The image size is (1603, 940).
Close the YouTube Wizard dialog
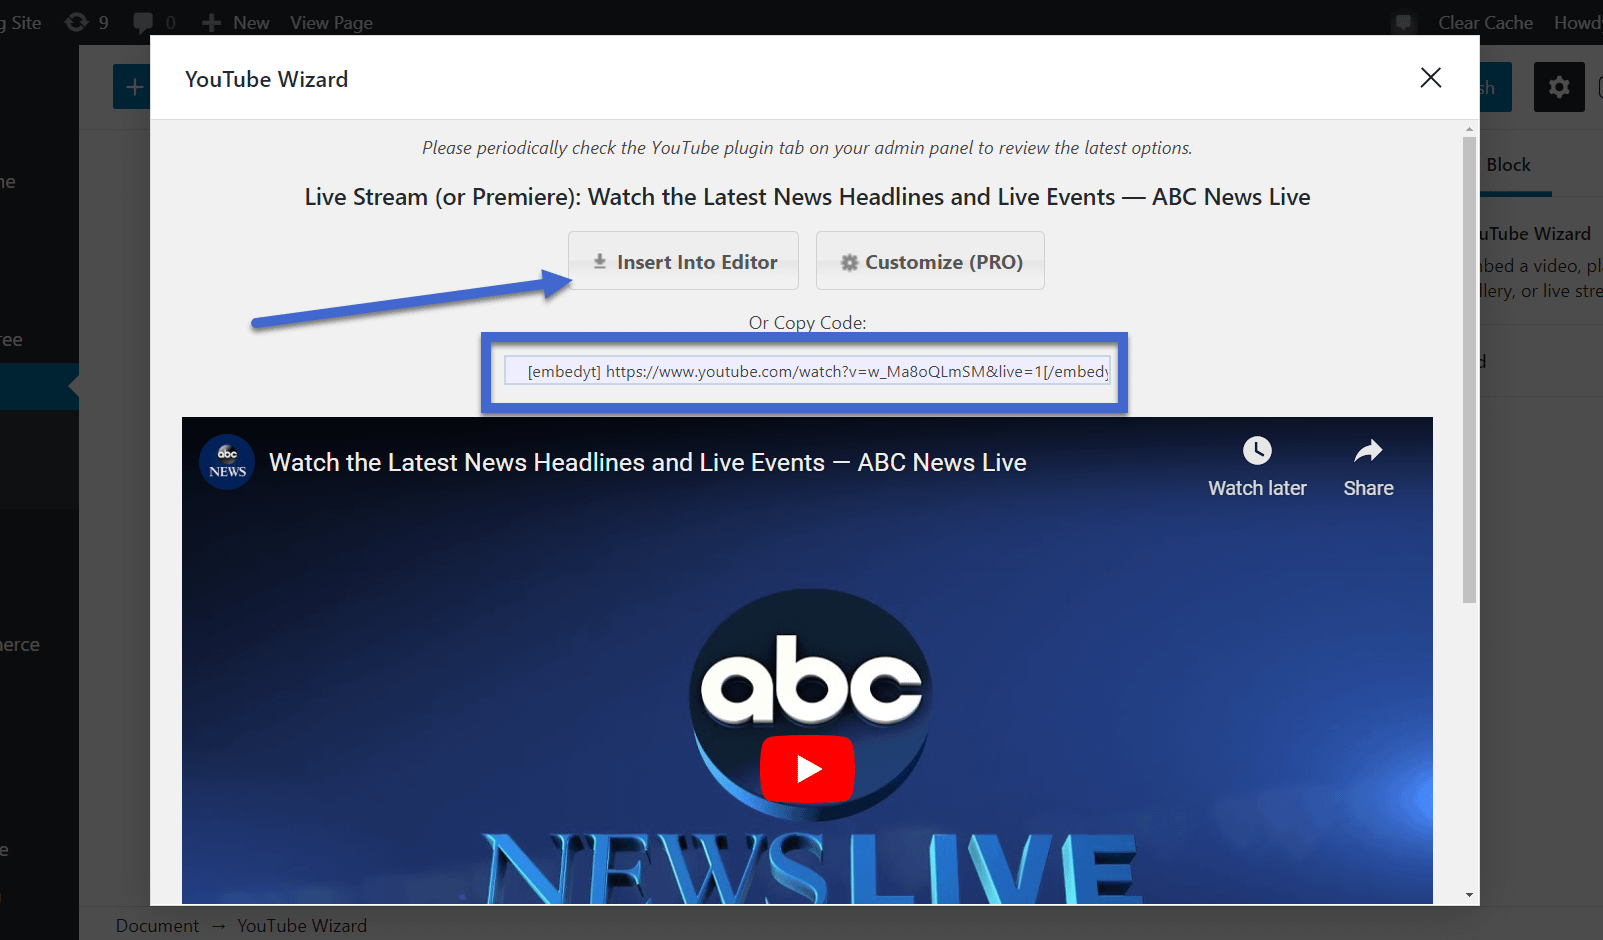(1430, 78)
